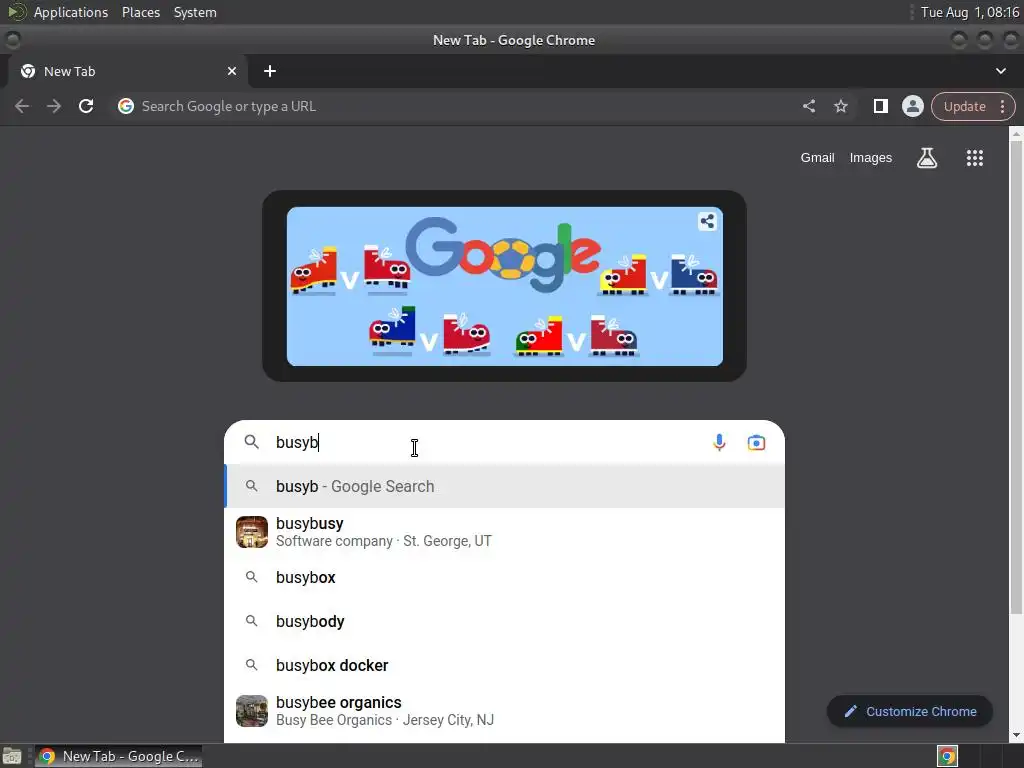Open the Chrome profile avatar menu

912,106
